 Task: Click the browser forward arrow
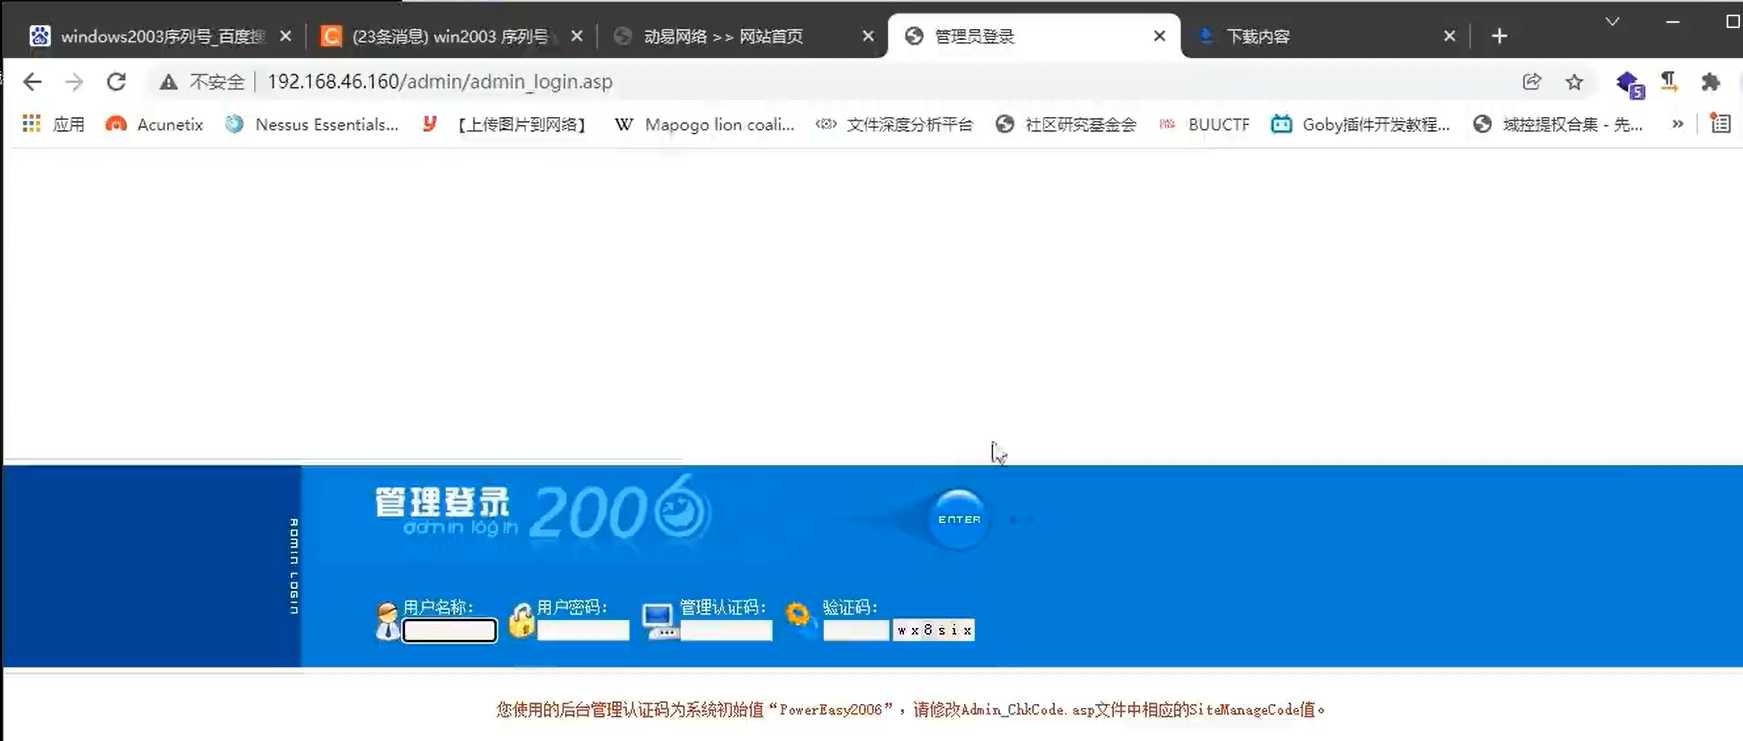(74, 82)
